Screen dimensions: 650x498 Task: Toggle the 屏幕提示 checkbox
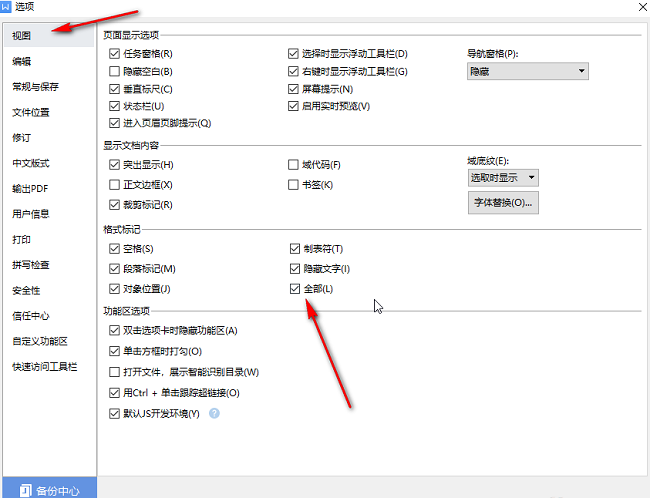(x=295, y=89)
